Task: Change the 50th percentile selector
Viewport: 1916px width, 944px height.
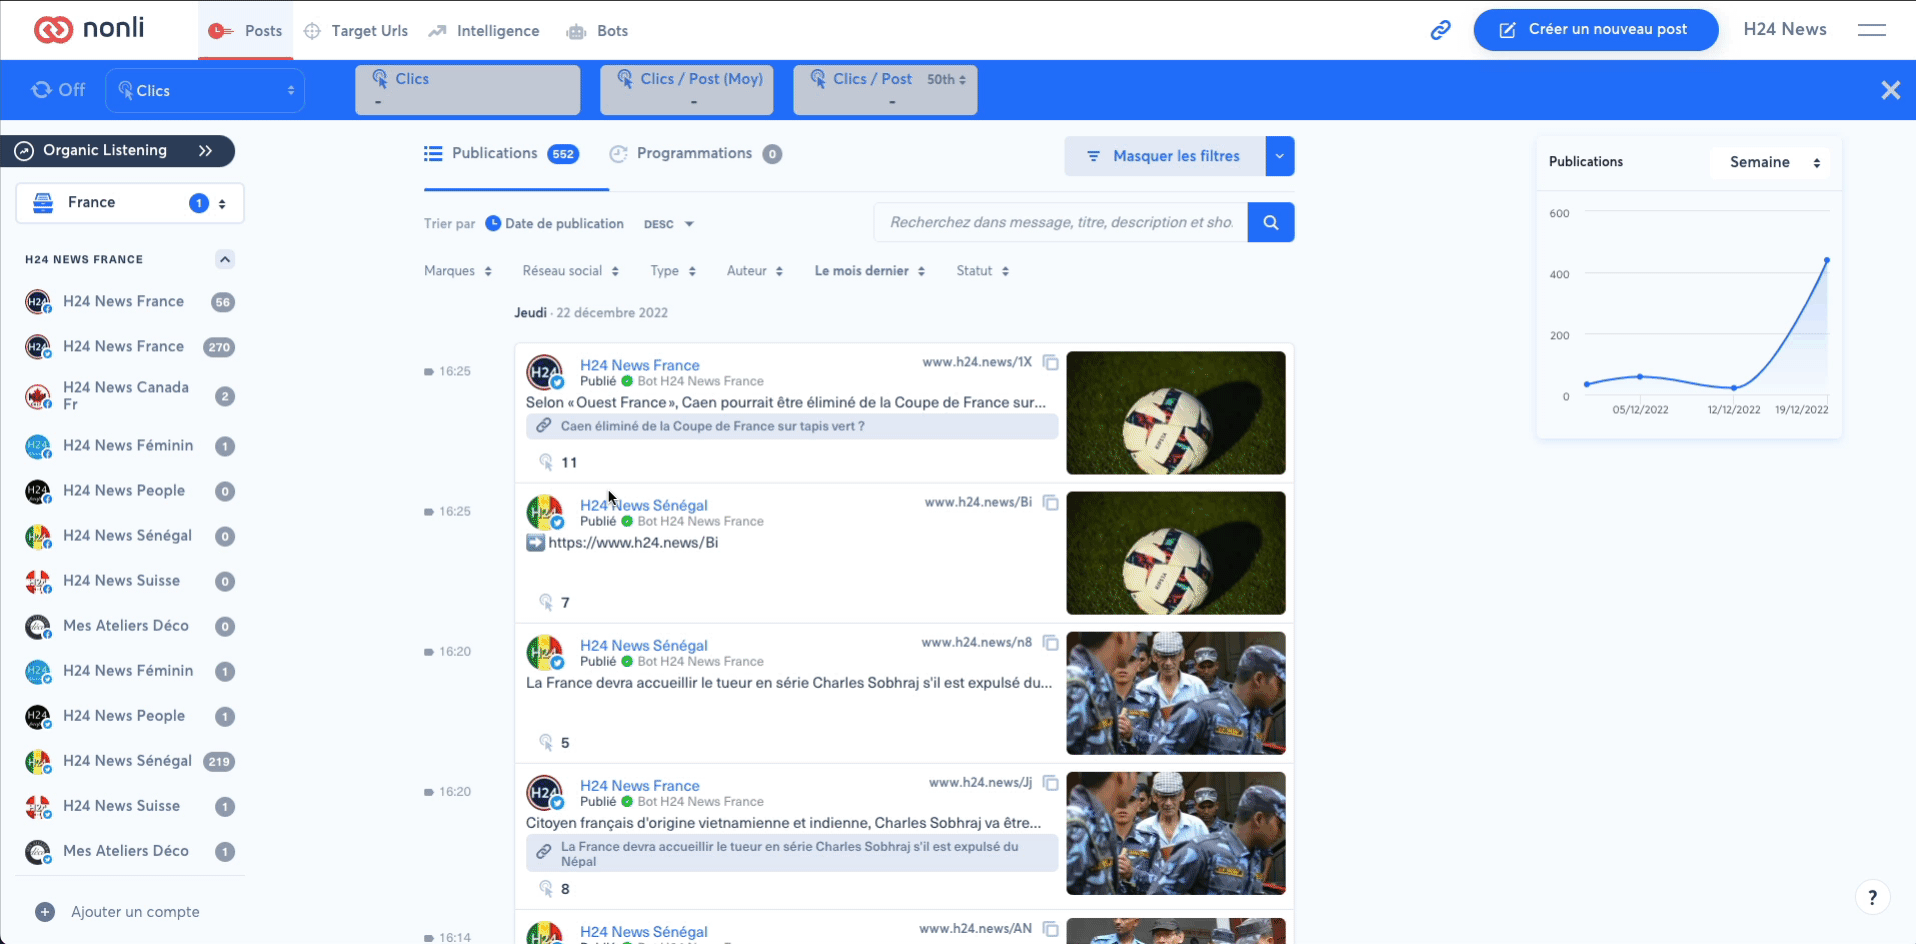Action: pyautogui.click(x=946, y=79)
